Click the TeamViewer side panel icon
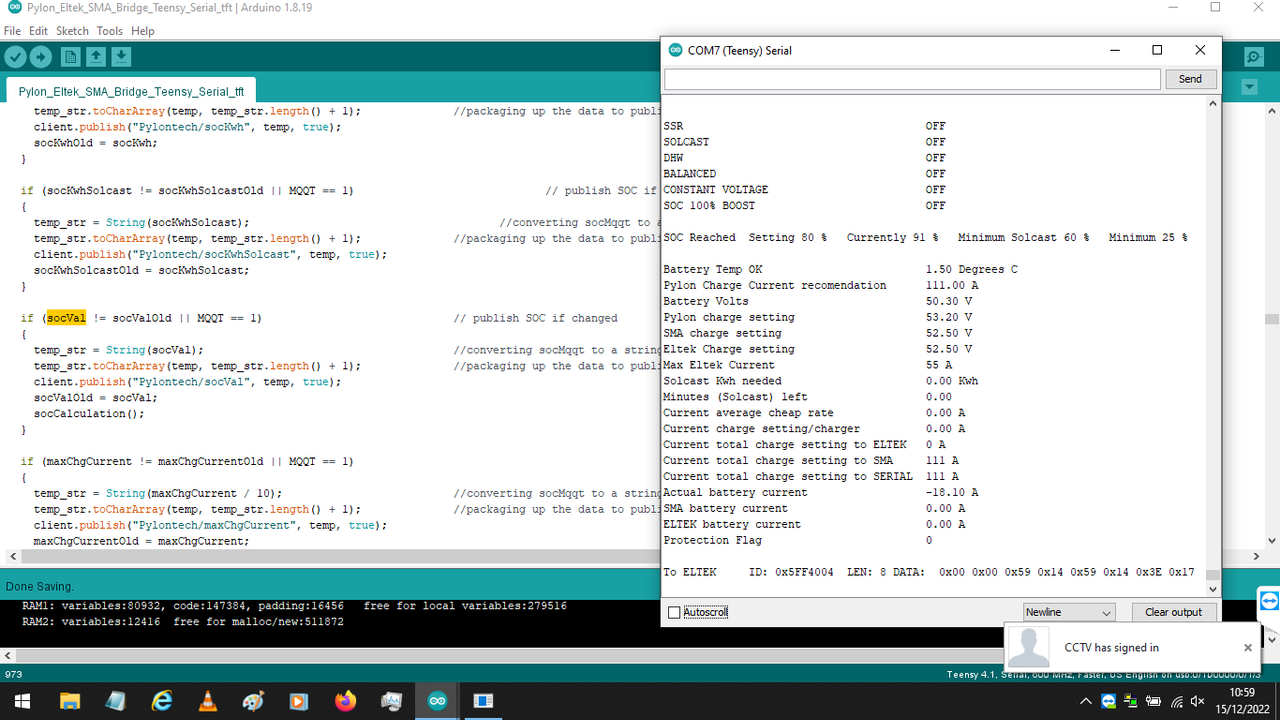The width and height of the screenshot is (1280, 720). point(1269,601)
